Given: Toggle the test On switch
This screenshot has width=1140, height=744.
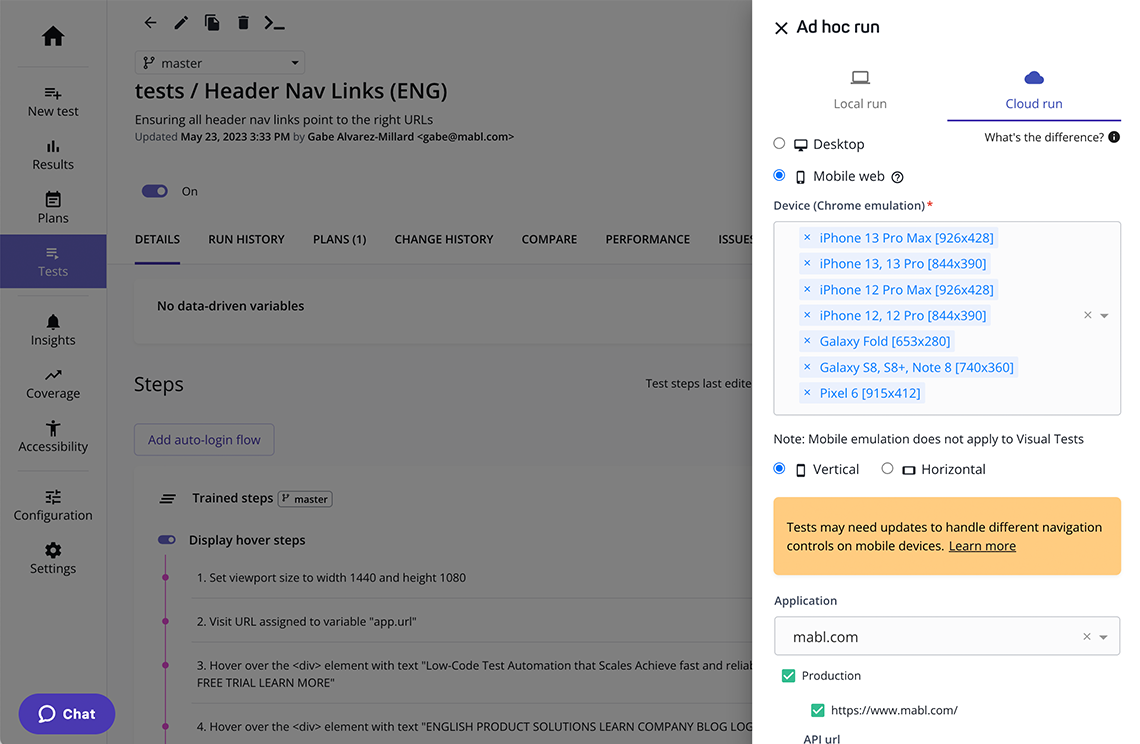Looking at the screenshot, I should click(x=154, y=191).
